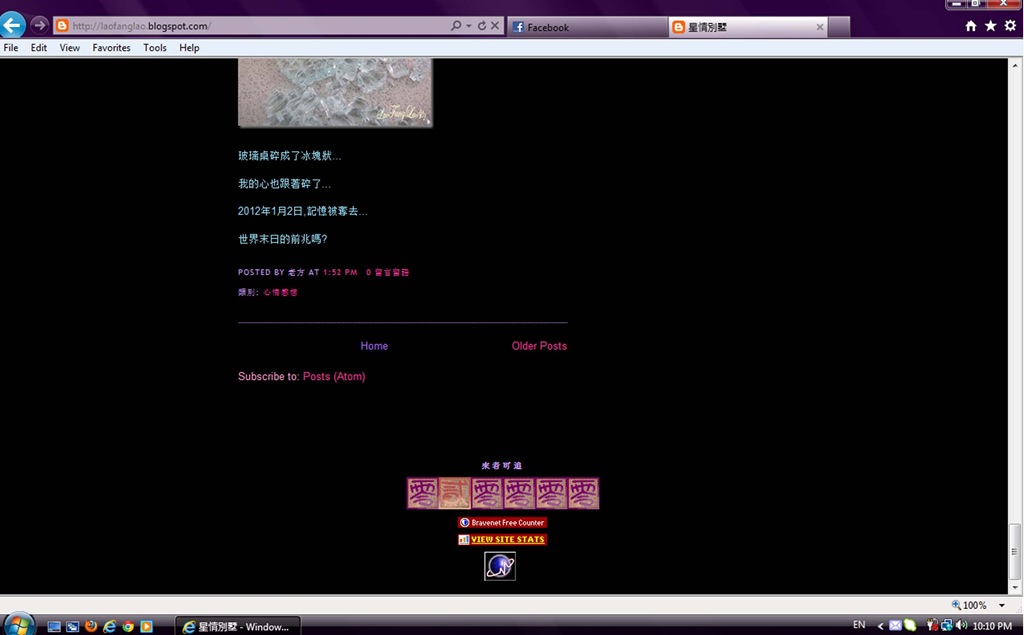Image resolution: width=1024 pixels, height=635 pixels.
Task: Open Favorites via the star icon
Action: coord(991,25)
